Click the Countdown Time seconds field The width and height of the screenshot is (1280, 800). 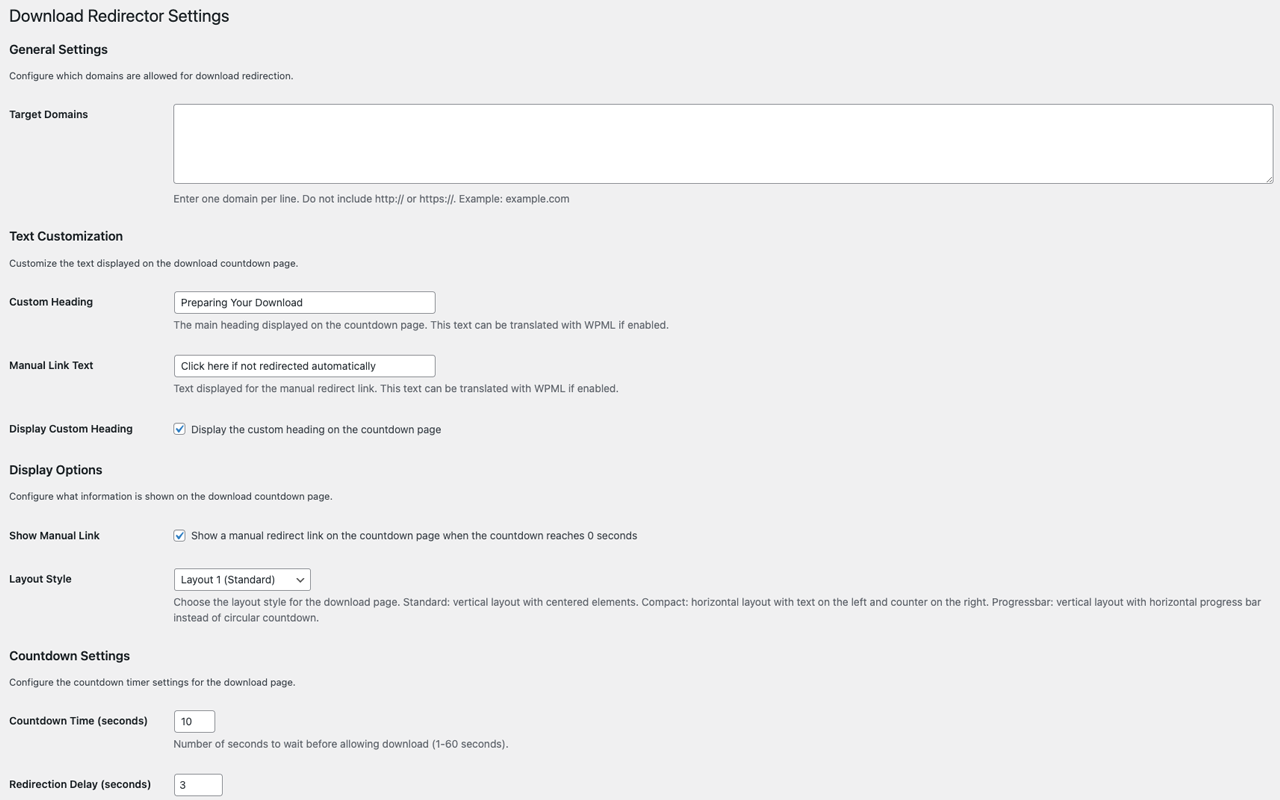[194, 721]
